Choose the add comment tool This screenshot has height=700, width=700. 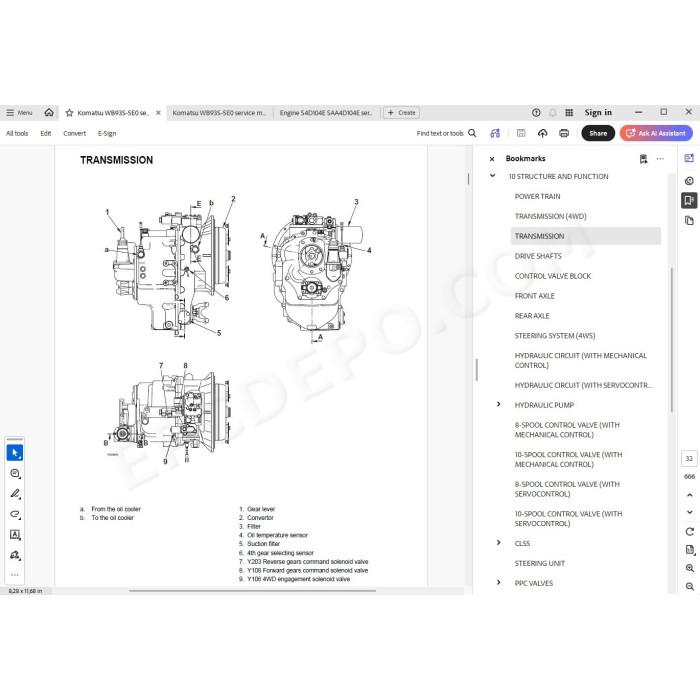tap(15, 474)
